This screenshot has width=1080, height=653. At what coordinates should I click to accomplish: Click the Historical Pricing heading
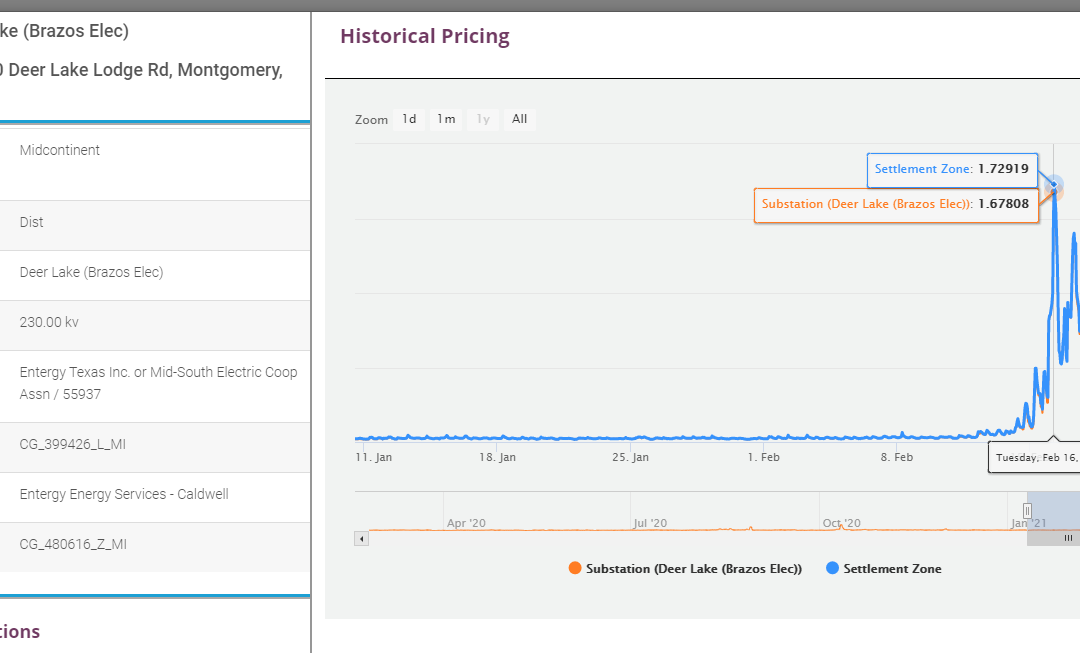[425, 36]
